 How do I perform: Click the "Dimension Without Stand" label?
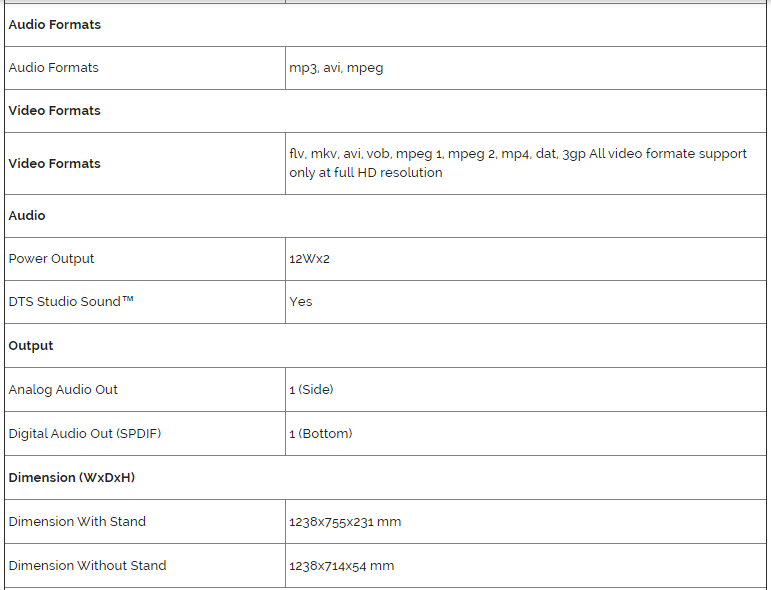[x=87, y=566]
